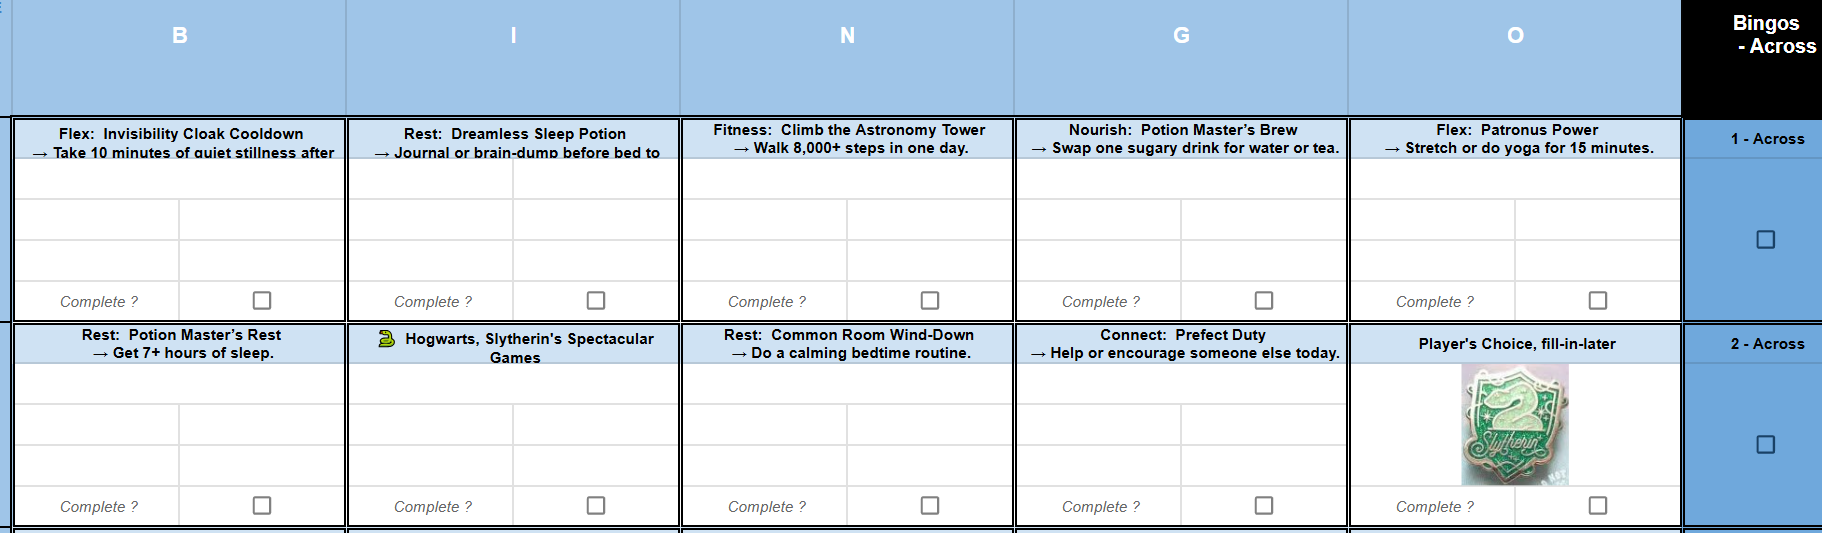
Task: Check Complete for Player's Choice square
Action: (1598, 505)
